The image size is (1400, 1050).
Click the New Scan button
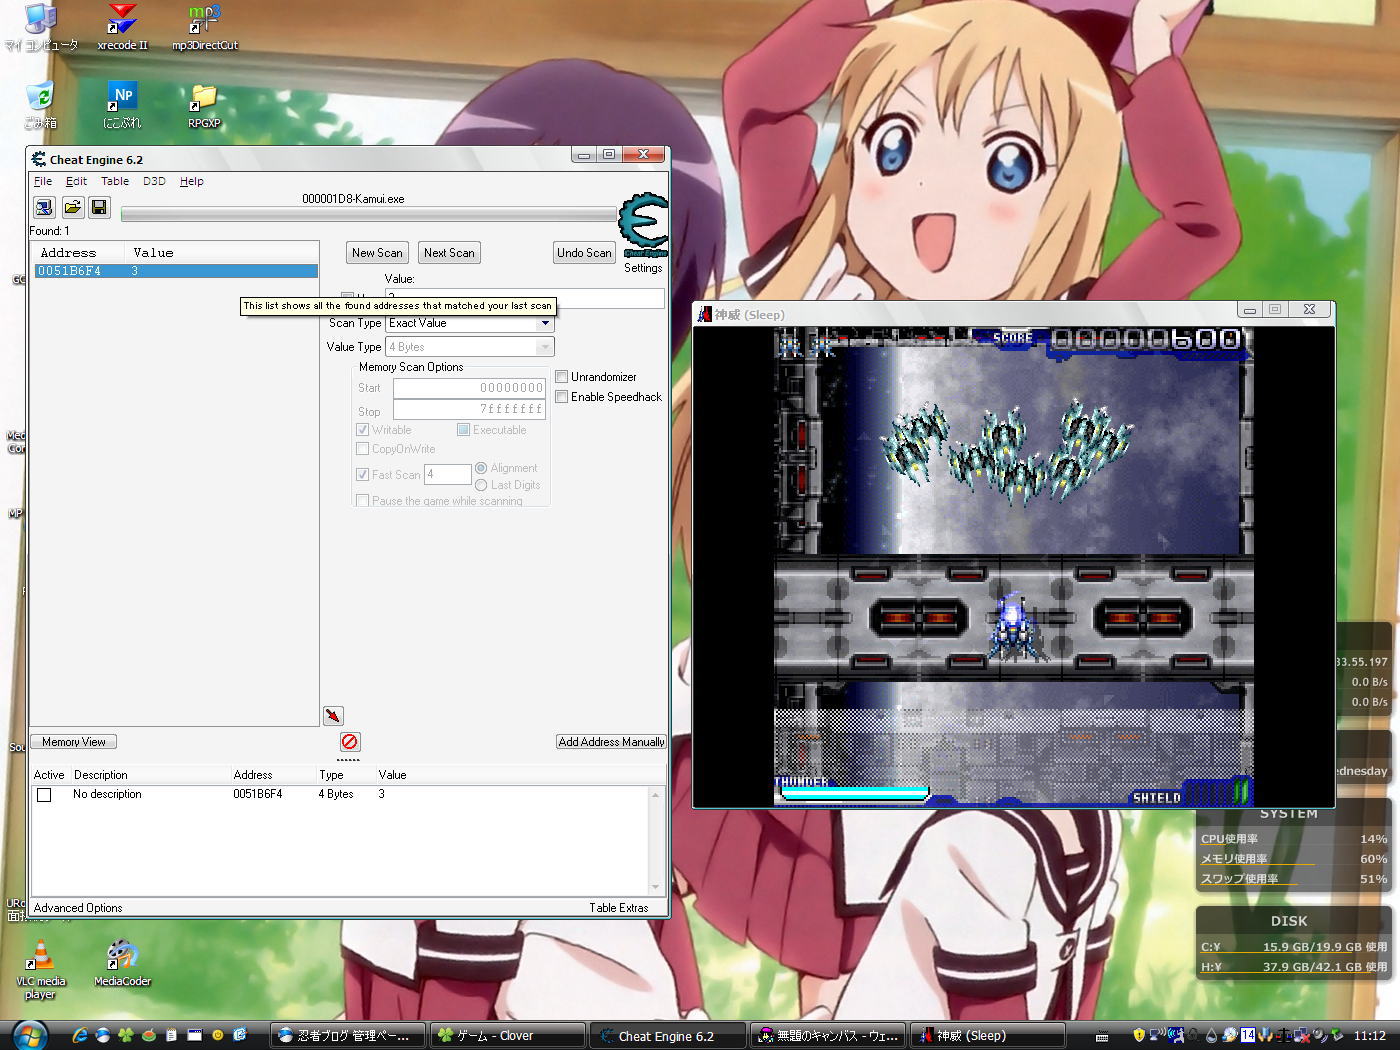point(377,253)
